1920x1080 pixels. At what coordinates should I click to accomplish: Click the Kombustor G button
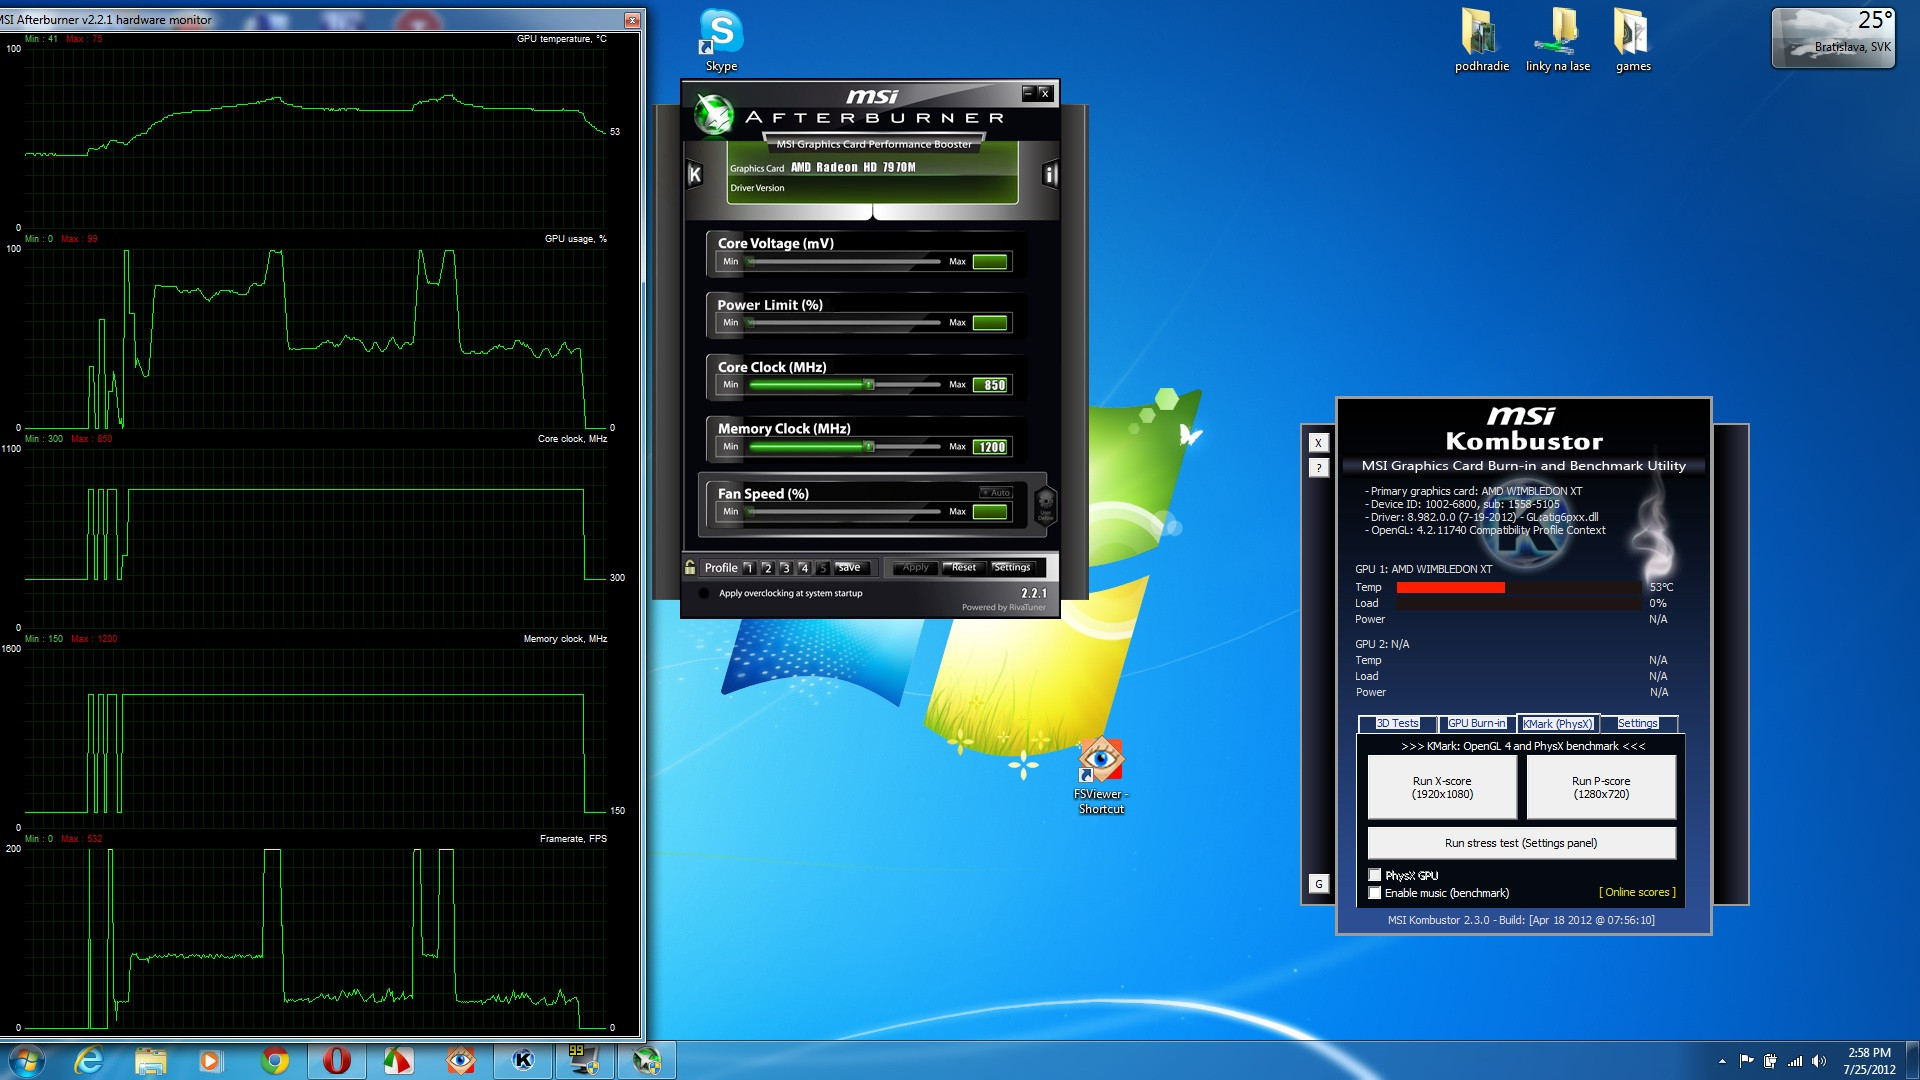click(1318, 883)
